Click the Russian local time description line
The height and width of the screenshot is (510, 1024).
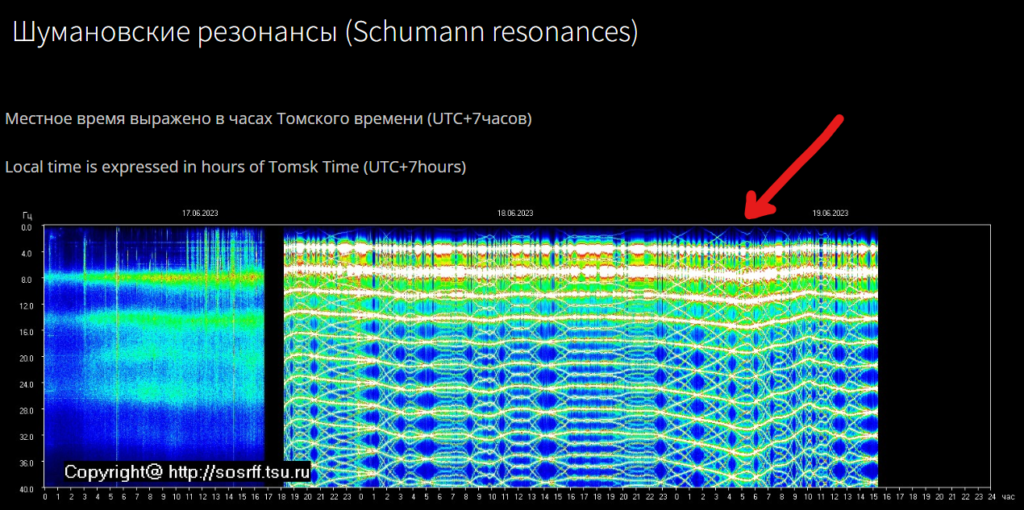(268, 119)
